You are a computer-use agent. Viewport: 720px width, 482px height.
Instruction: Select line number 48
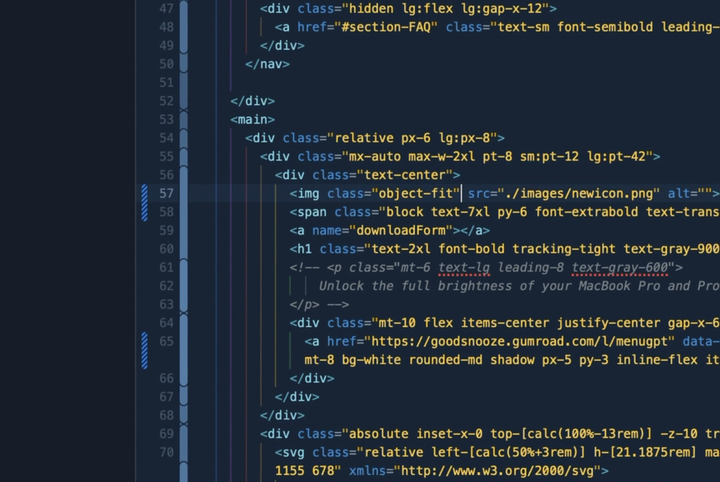(166, 27)
